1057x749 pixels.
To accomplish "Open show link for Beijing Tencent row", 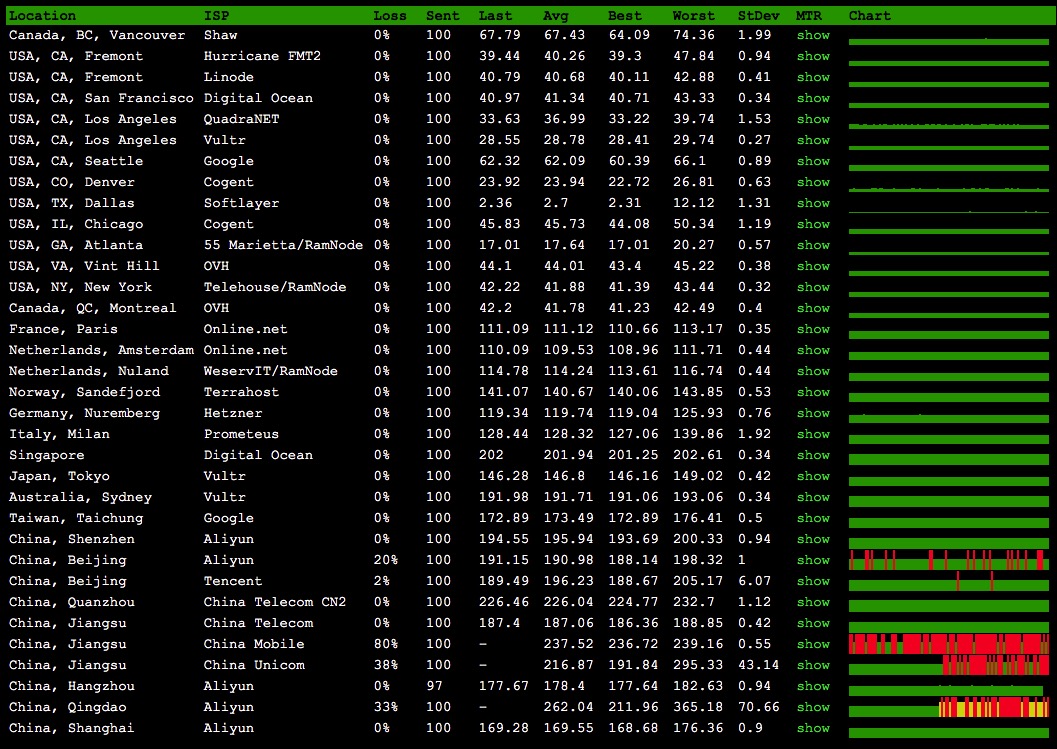I will 813,581.
